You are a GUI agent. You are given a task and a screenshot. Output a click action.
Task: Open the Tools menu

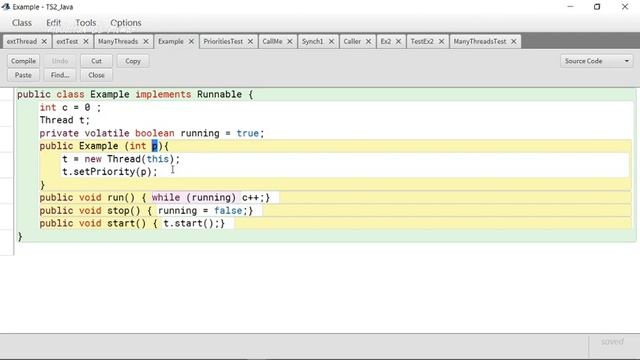coord(86,23)
